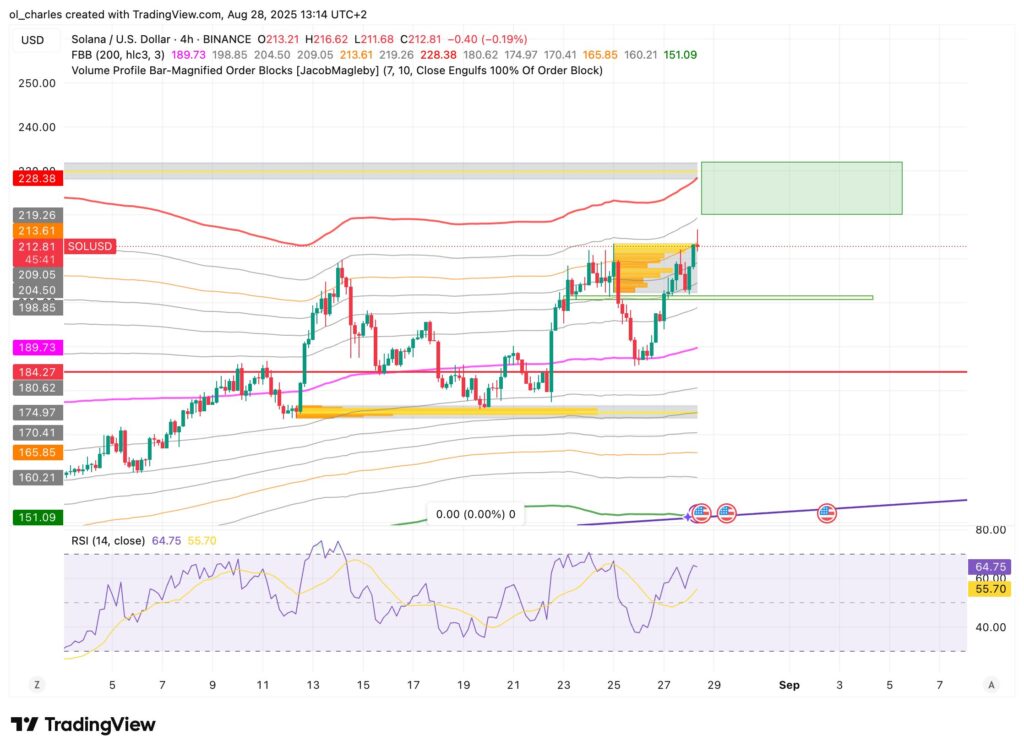Click the purple 64.75 RSI value tag

(989, 566)
